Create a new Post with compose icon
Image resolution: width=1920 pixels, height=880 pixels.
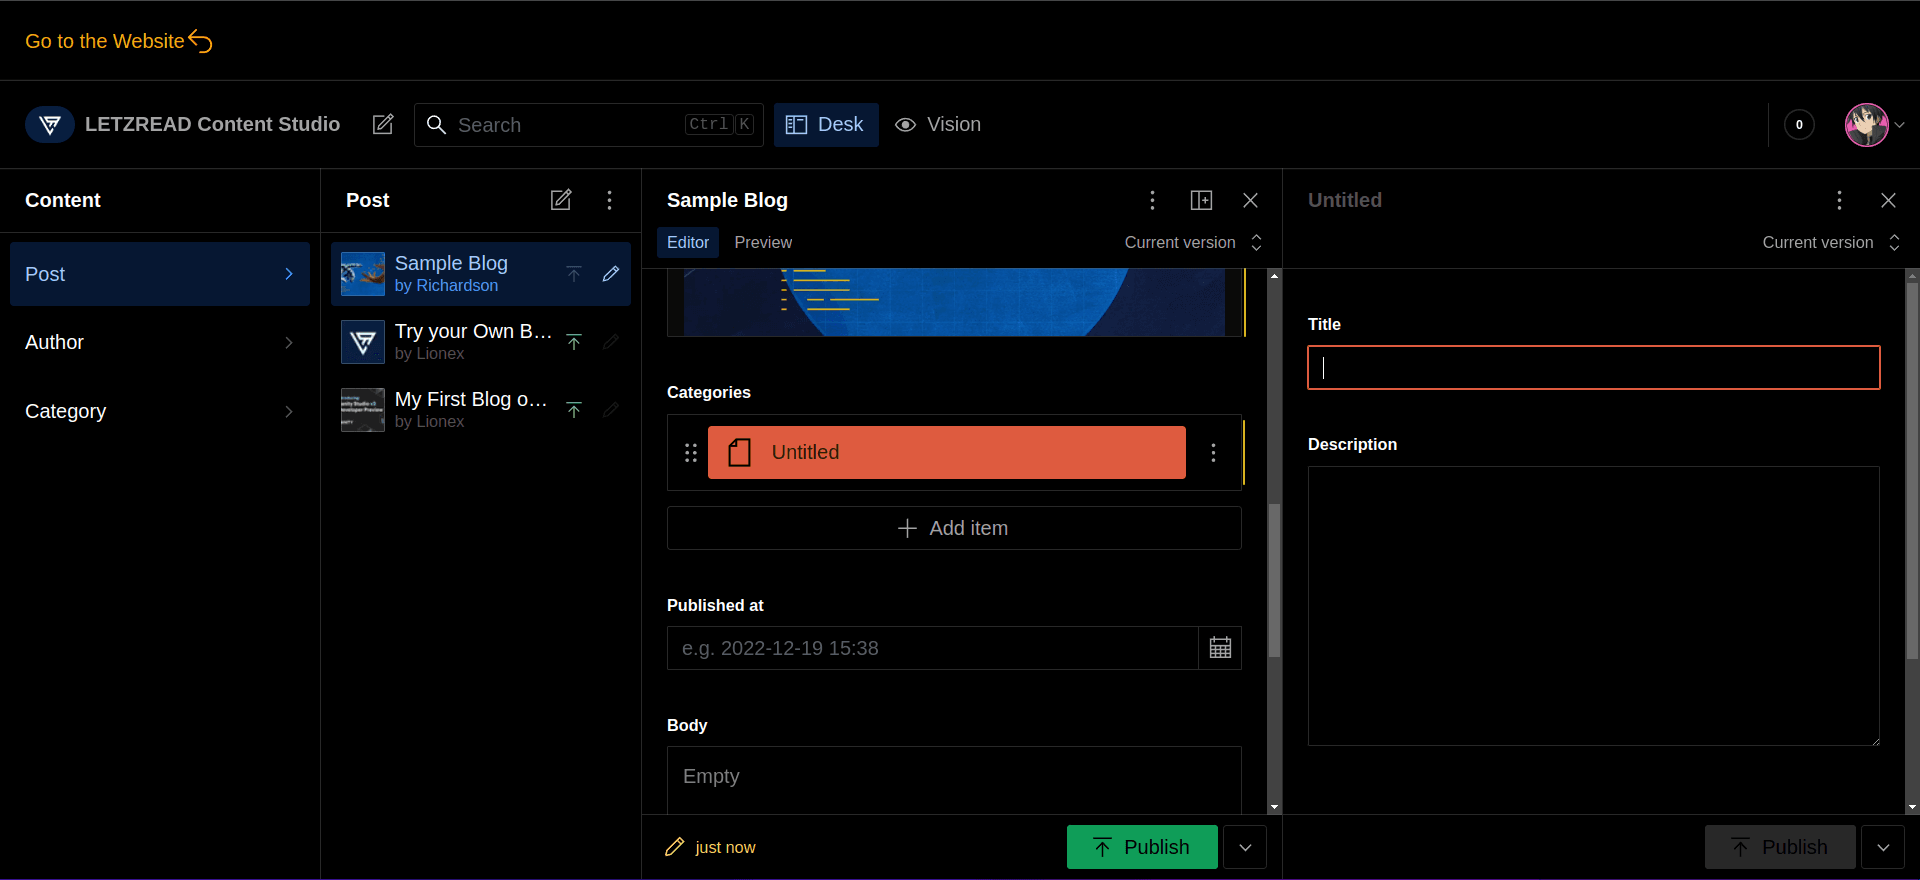pyautogui.click(x=561, y=200)
